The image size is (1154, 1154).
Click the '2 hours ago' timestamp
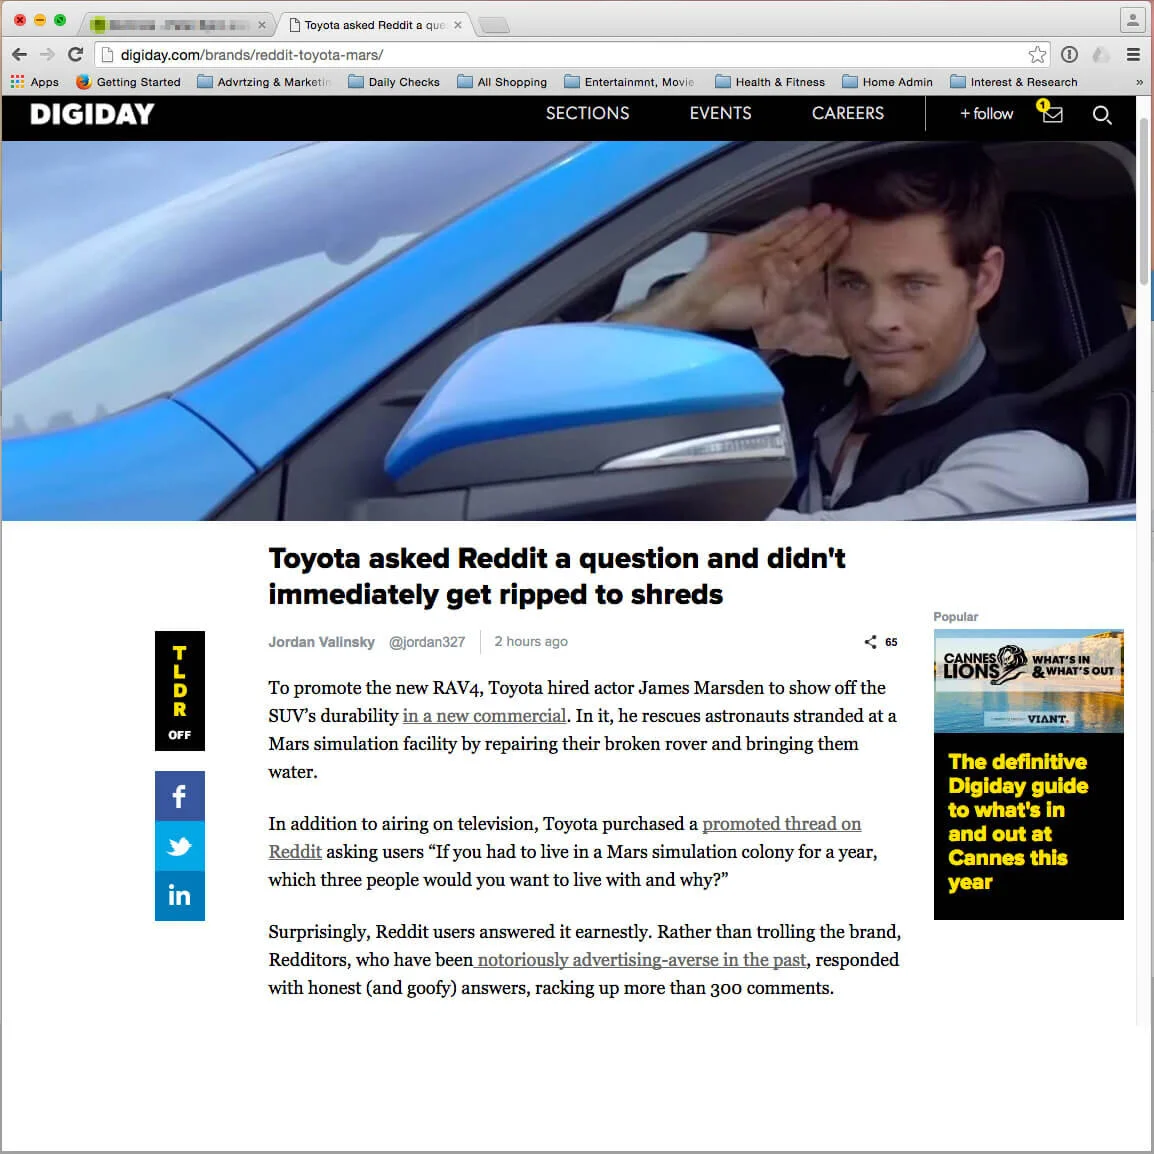531,641
